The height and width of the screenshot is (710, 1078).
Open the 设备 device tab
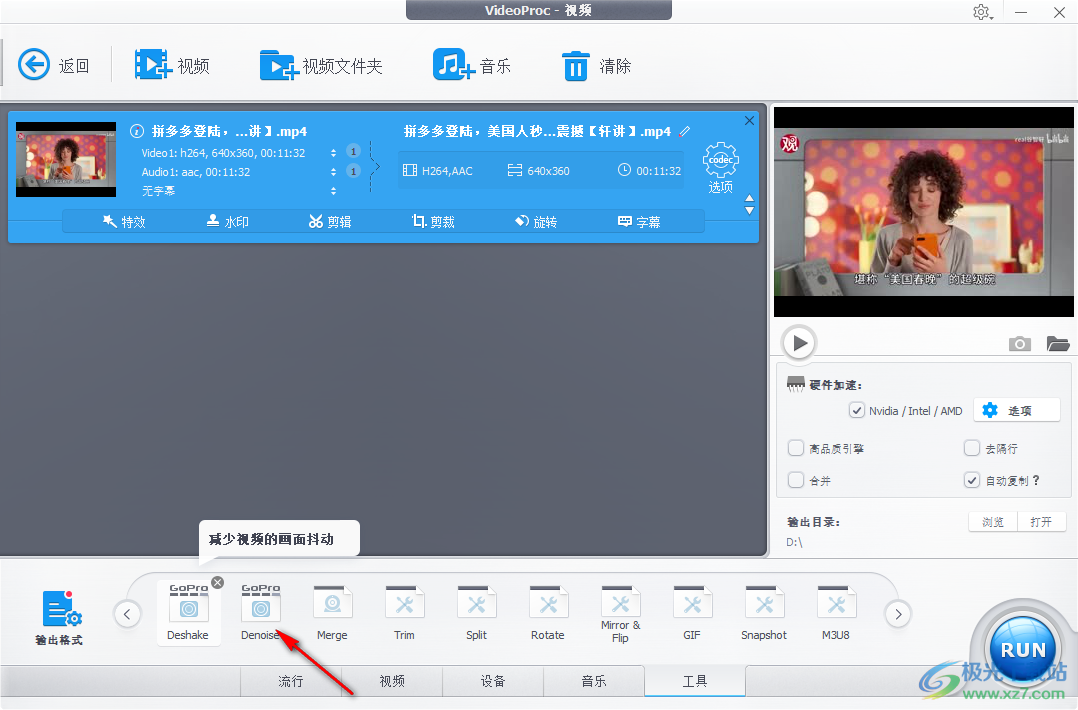pos(493,681)
